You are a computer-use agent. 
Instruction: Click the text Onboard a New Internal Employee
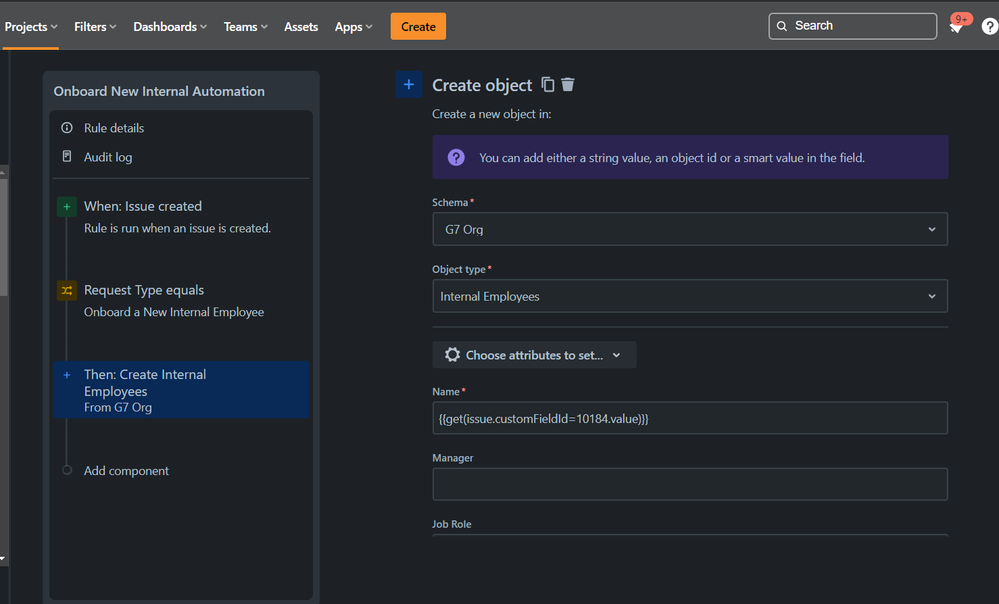(x=174, y=312)
